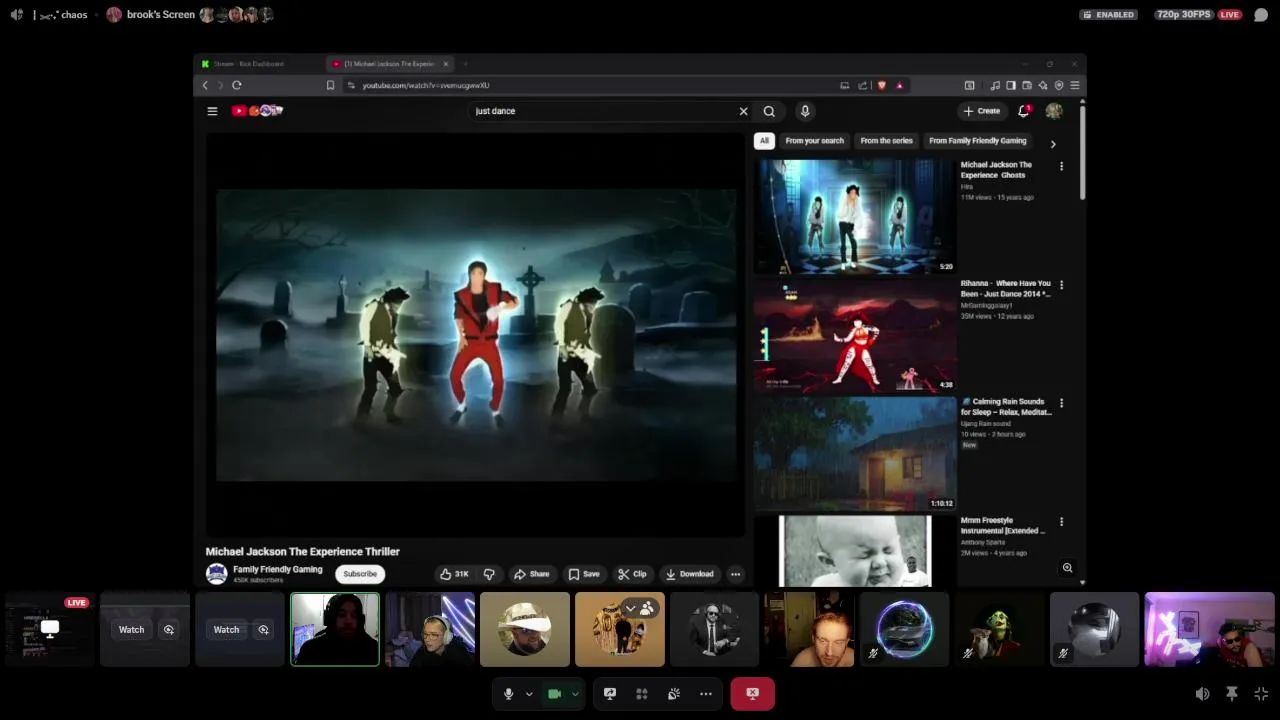This screenshot has height=720, width=1280.
Task: Toggle the camera on/off button
Action: click(x=554, y=694)
